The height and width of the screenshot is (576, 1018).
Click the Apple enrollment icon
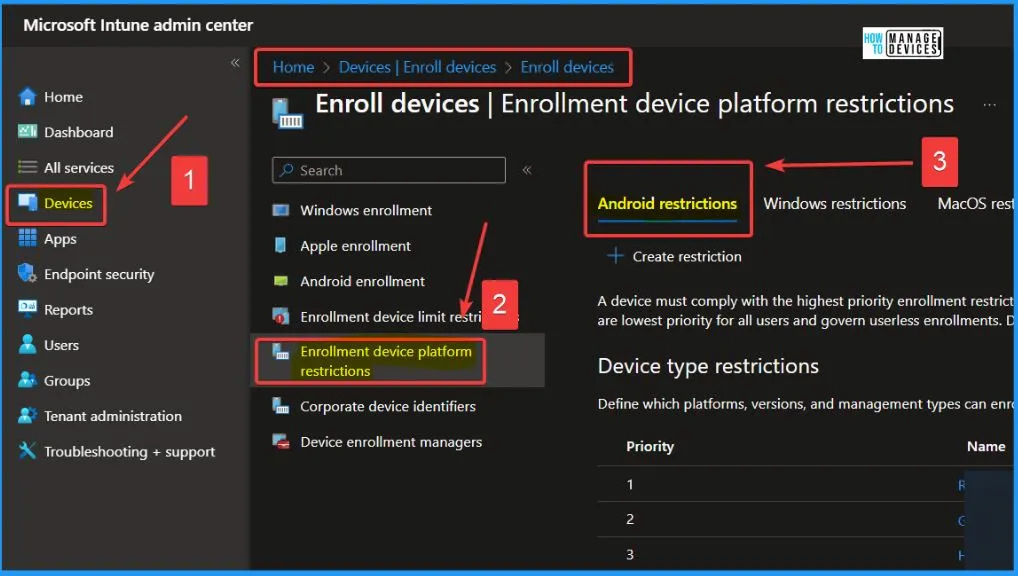280,245
